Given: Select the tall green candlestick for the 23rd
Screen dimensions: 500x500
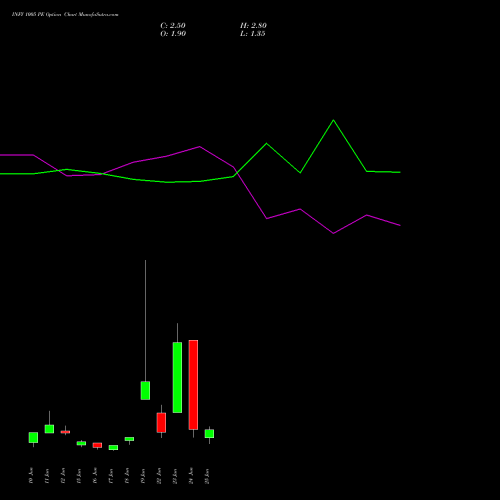Looking at the screenshot, I should [x=177, y=377].
